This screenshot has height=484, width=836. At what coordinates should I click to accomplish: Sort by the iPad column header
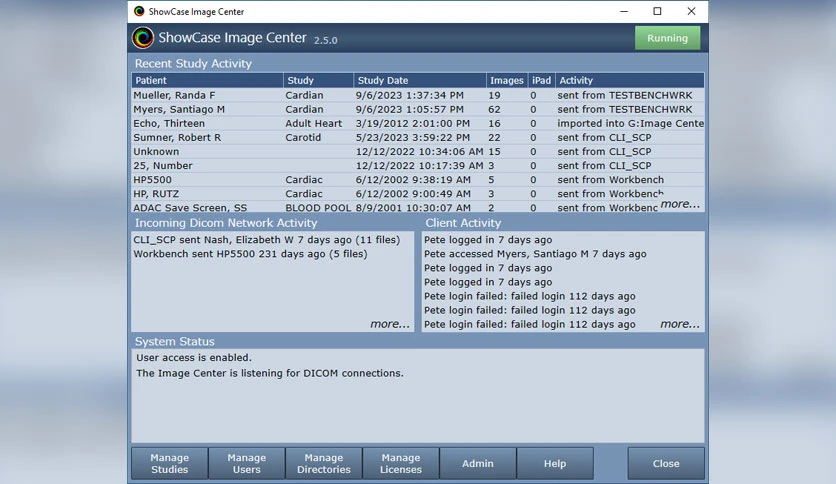541,80
